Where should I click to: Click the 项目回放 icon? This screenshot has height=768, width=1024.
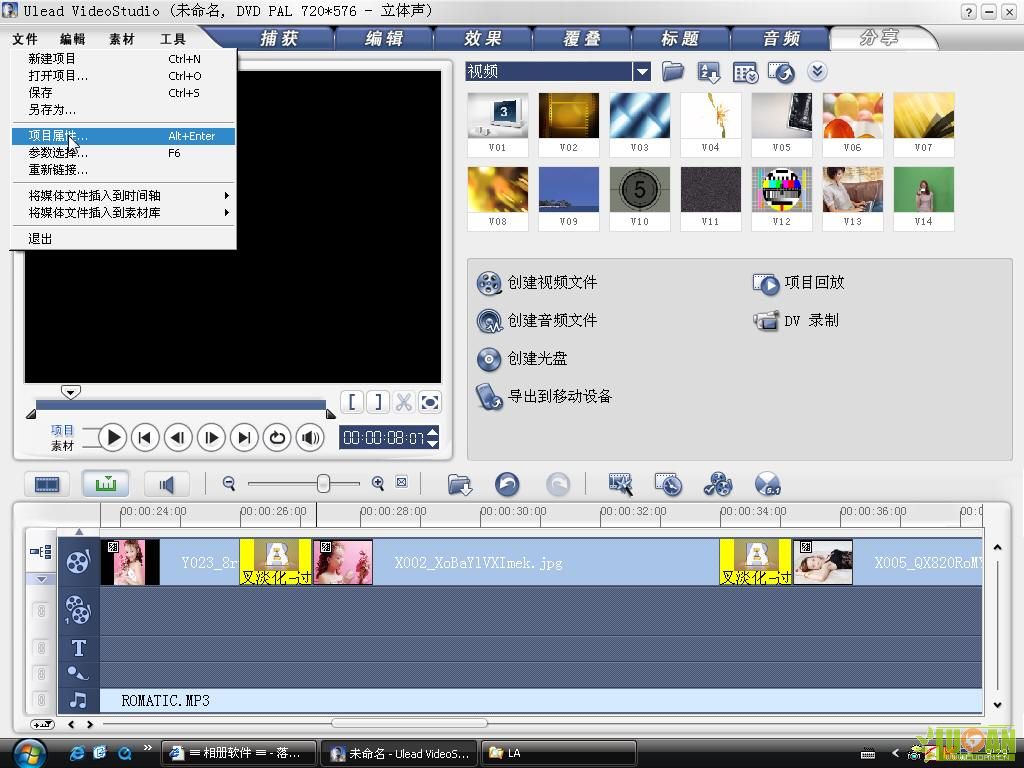[766, 283]
